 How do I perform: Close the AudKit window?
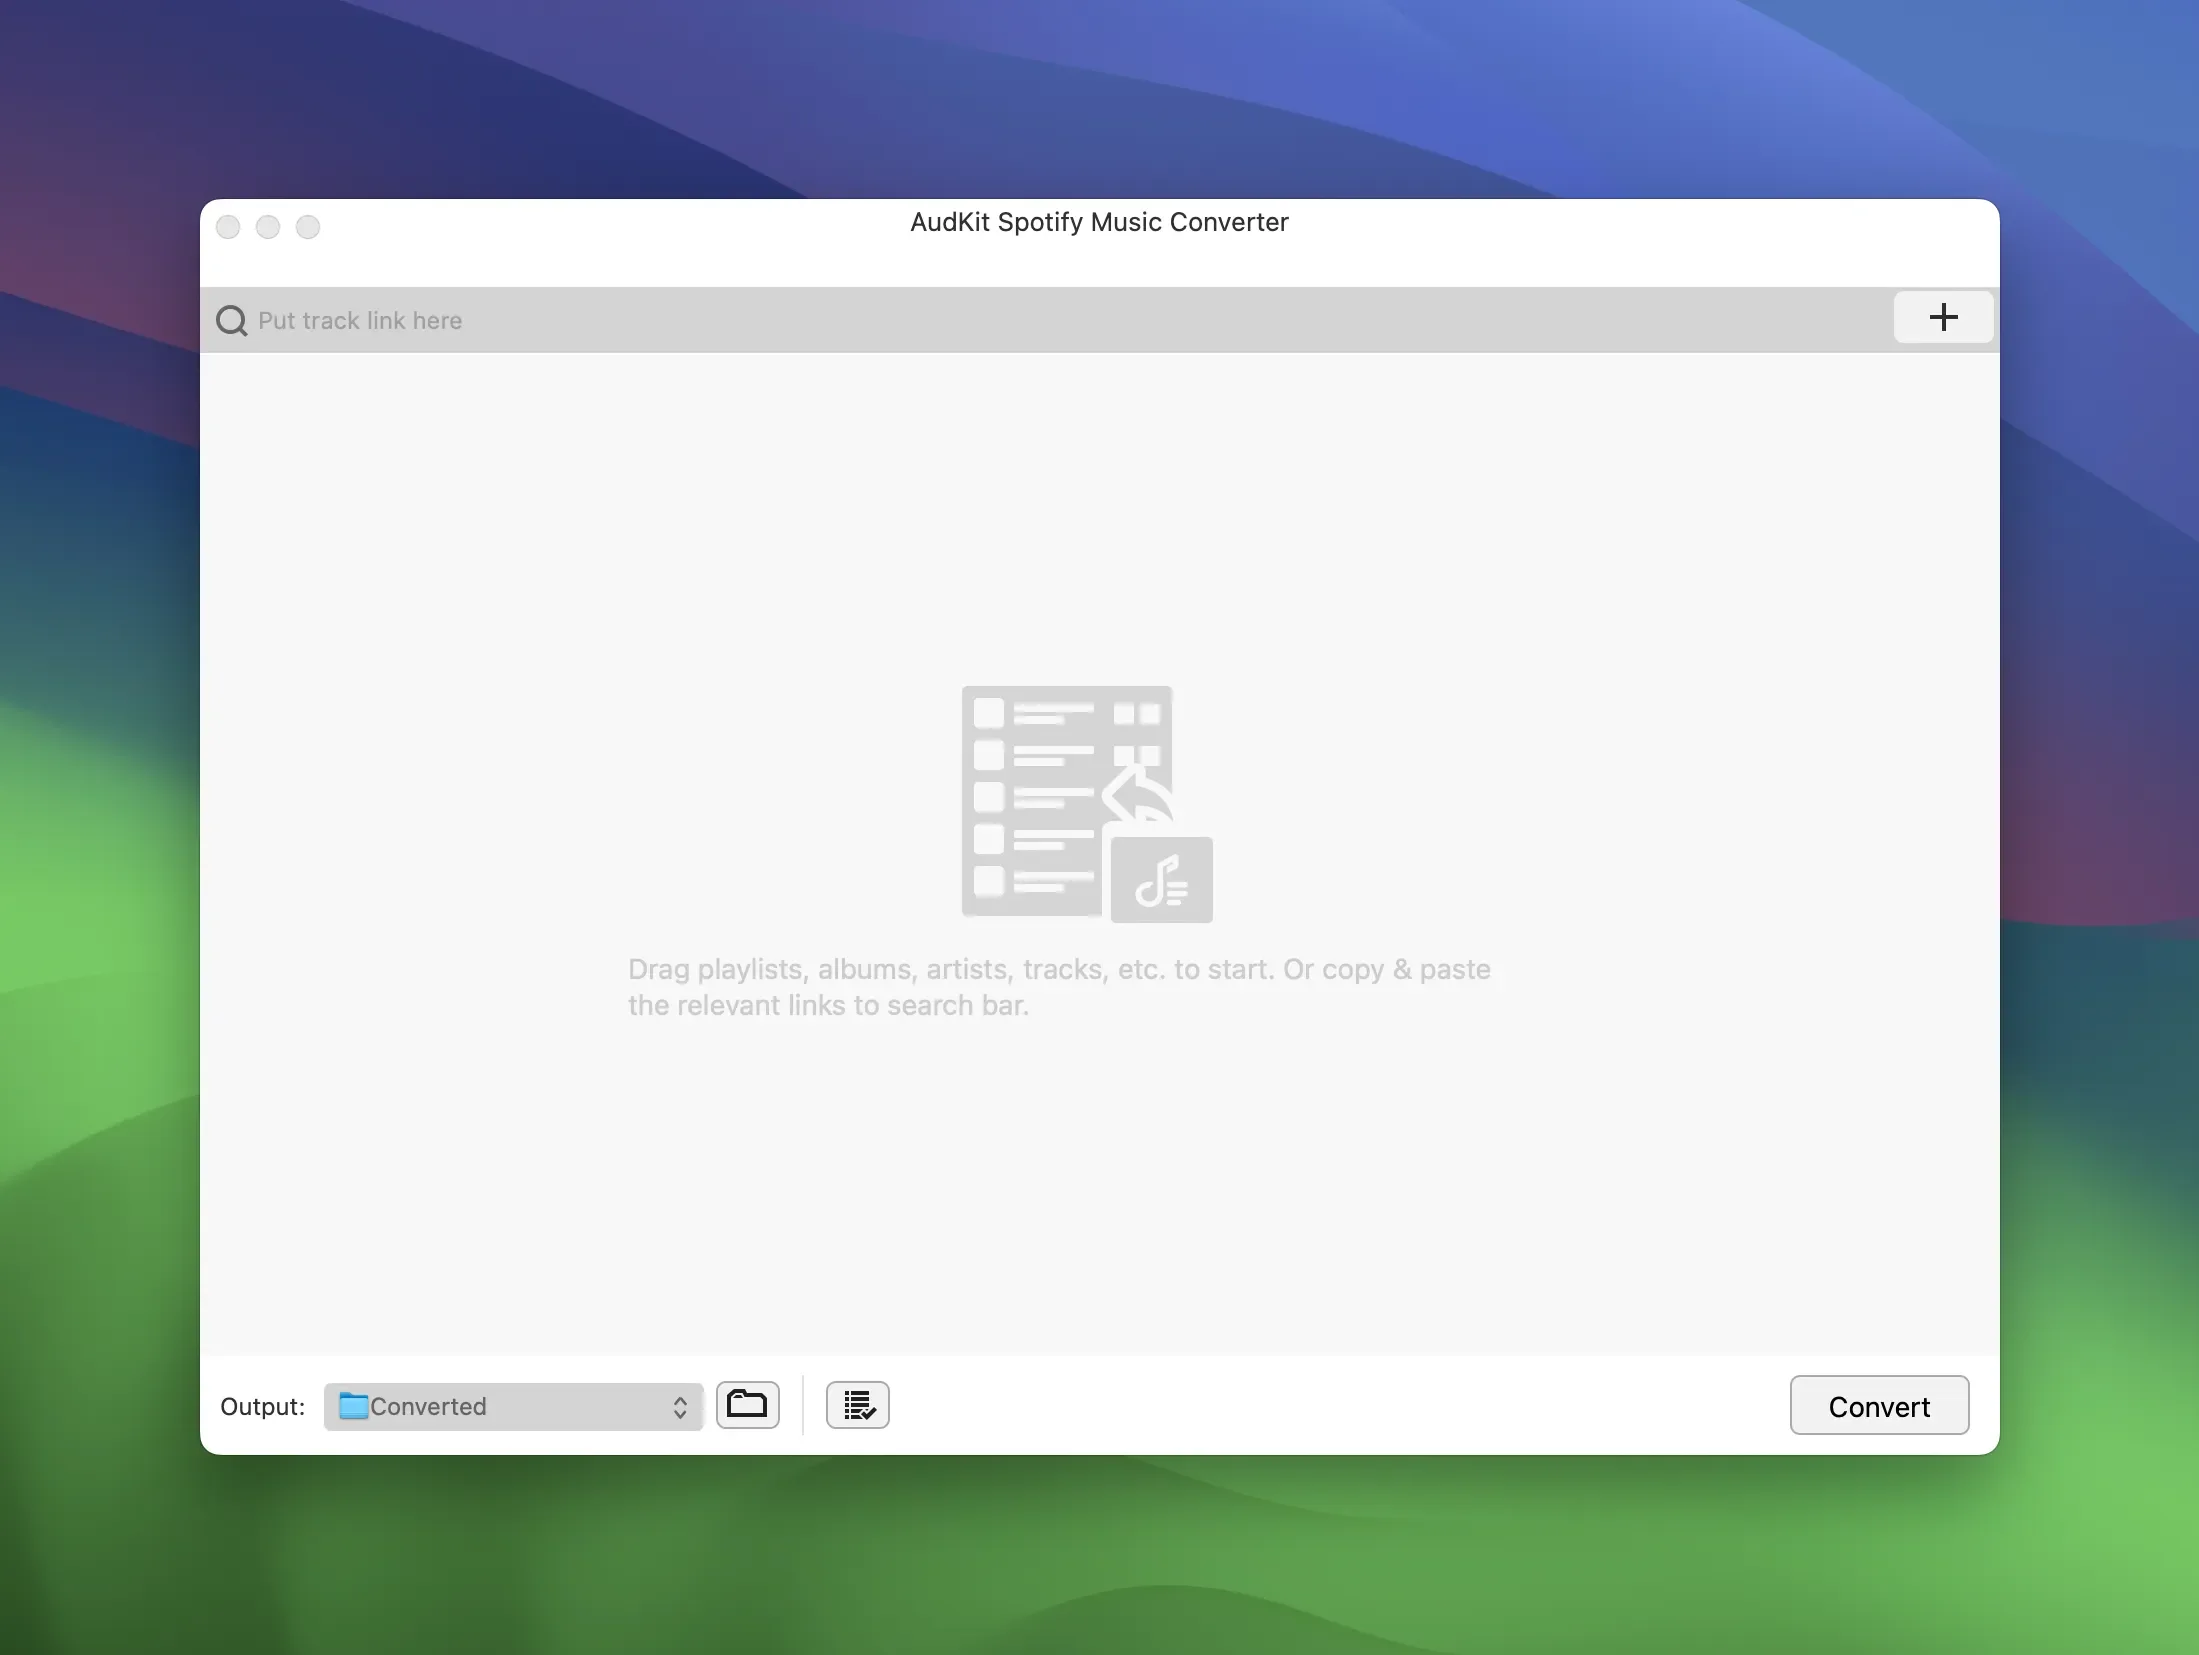[x=228, y=226]
